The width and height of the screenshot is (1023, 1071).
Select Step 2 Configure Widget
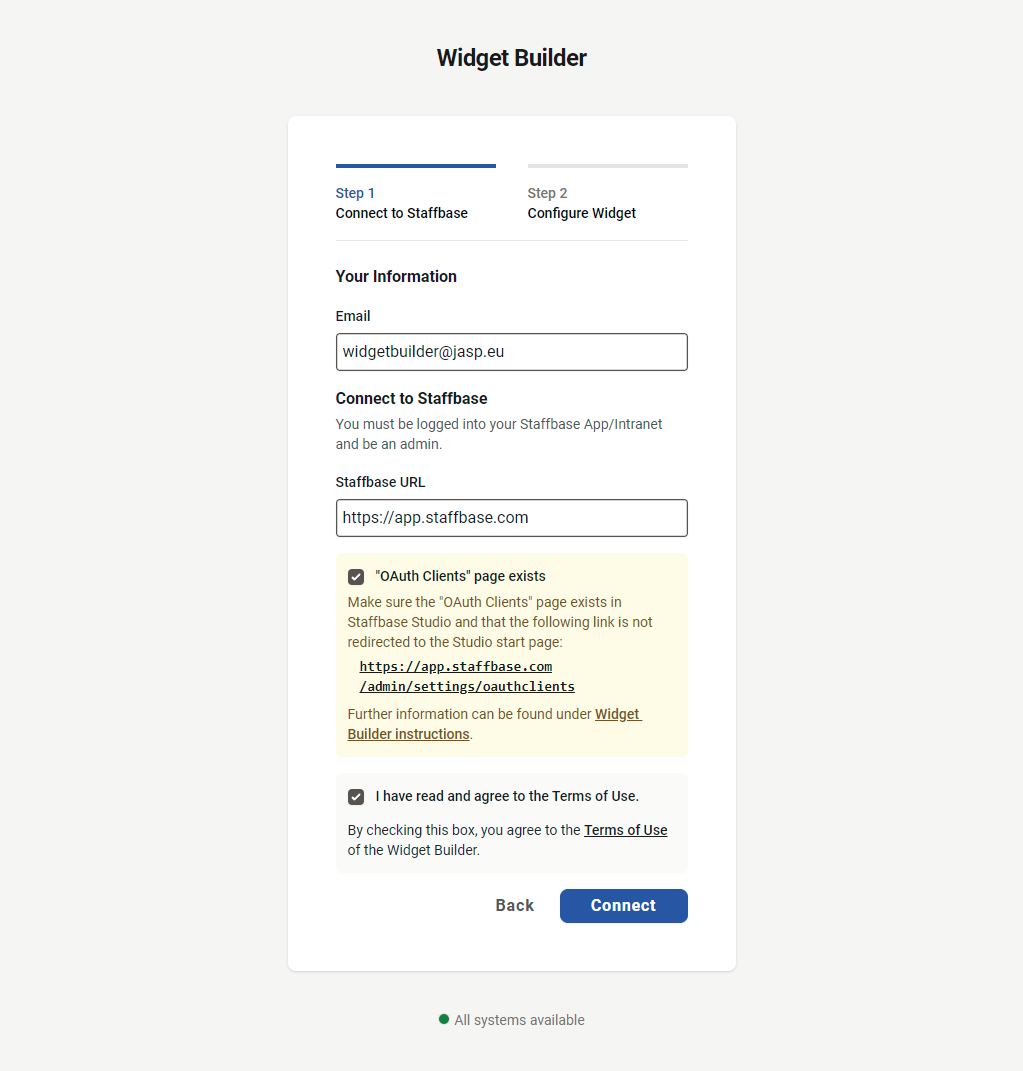pyautogui.click(x=581, y=203)
